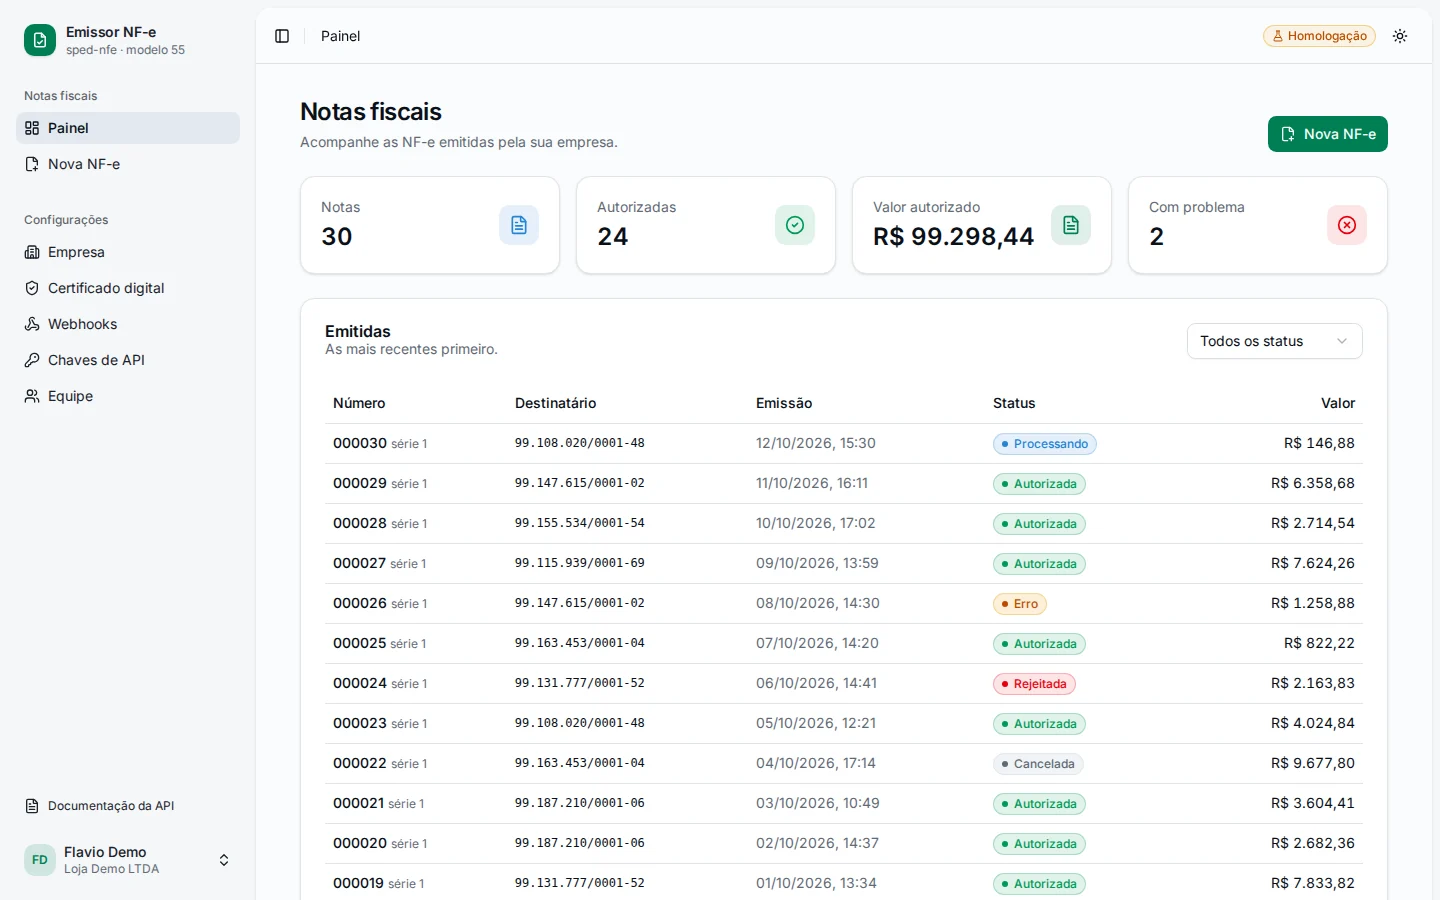Click the Chaves de API key icon
Image resolution: width=1440 pixels, height=900 pixels.
[x=32, y=360]
